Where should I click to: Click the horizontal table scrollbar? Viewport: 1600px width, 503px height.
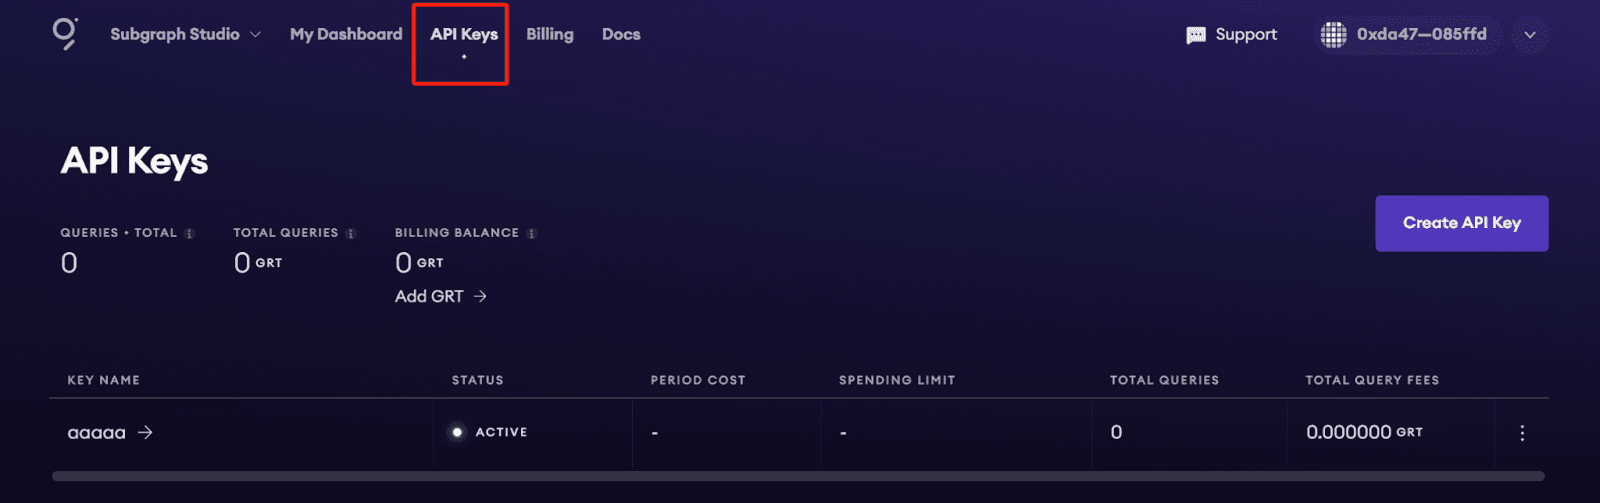coord(798,476)
